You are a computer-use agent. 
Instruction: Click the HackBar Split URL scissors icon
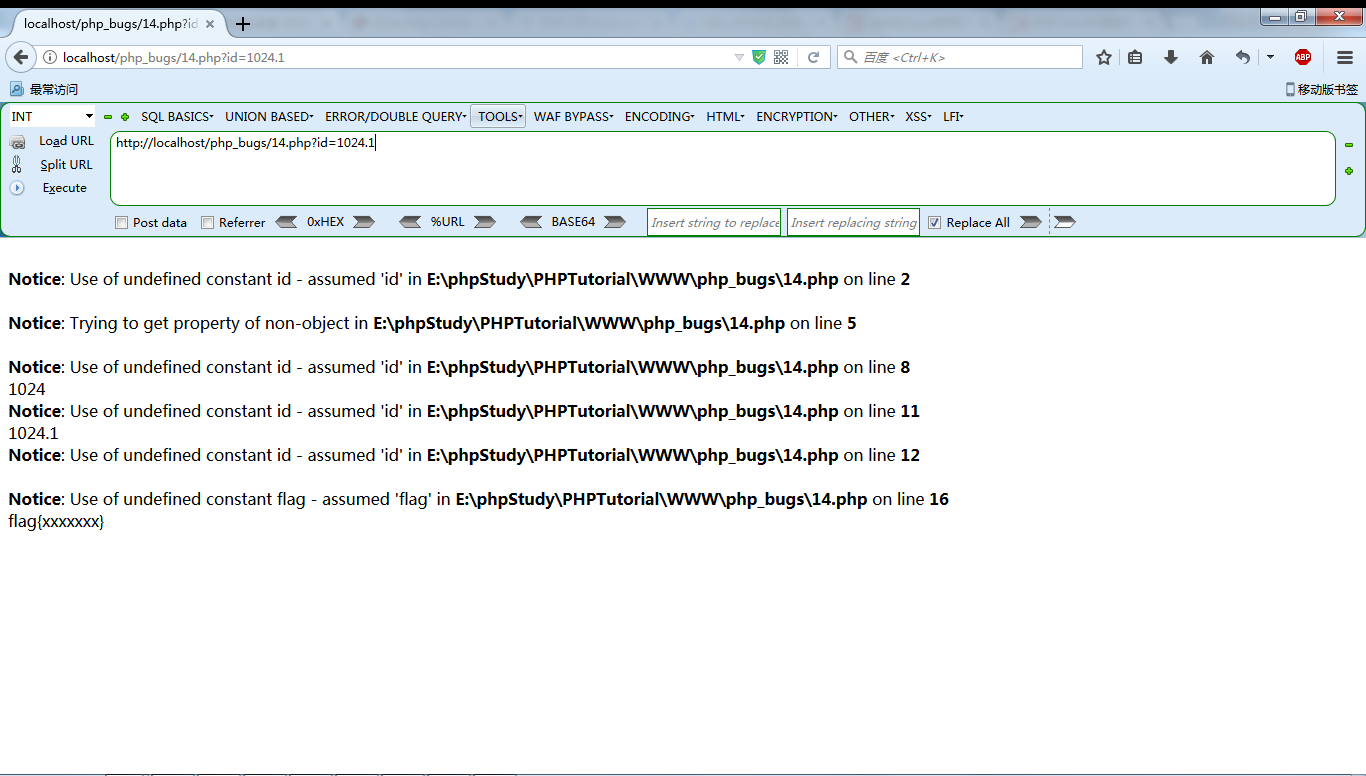pos(17,165)
